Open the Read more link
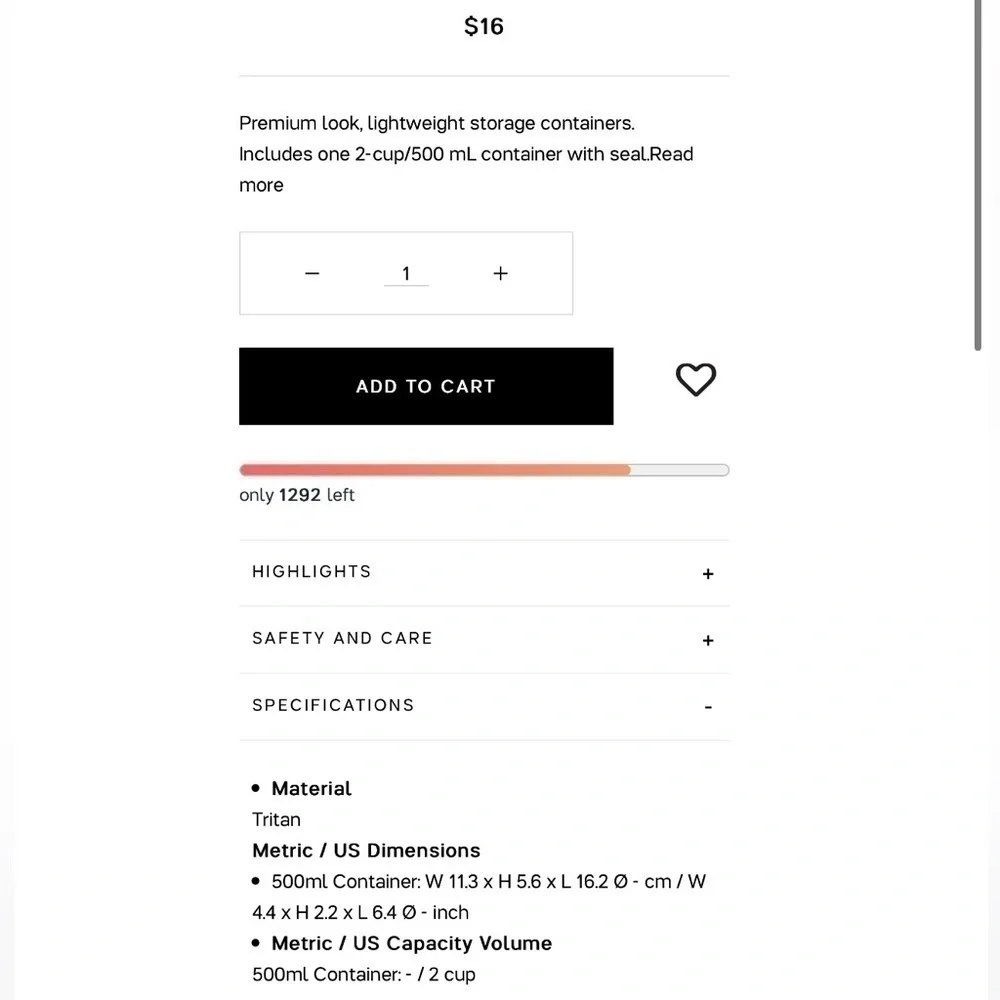Screen dimensions: 1000x1000 tap(466, 170)
